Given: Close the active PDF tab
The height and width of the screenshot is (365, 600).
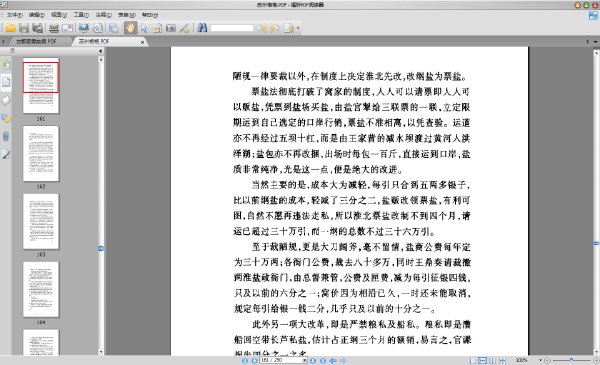Looking at the screenshot, I should 142,42.
